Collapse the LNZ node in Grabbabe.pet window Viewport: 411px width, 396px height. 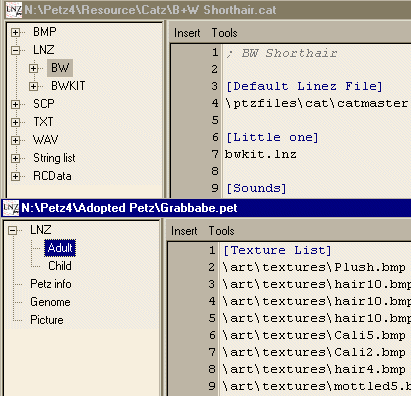click(13, 230)
